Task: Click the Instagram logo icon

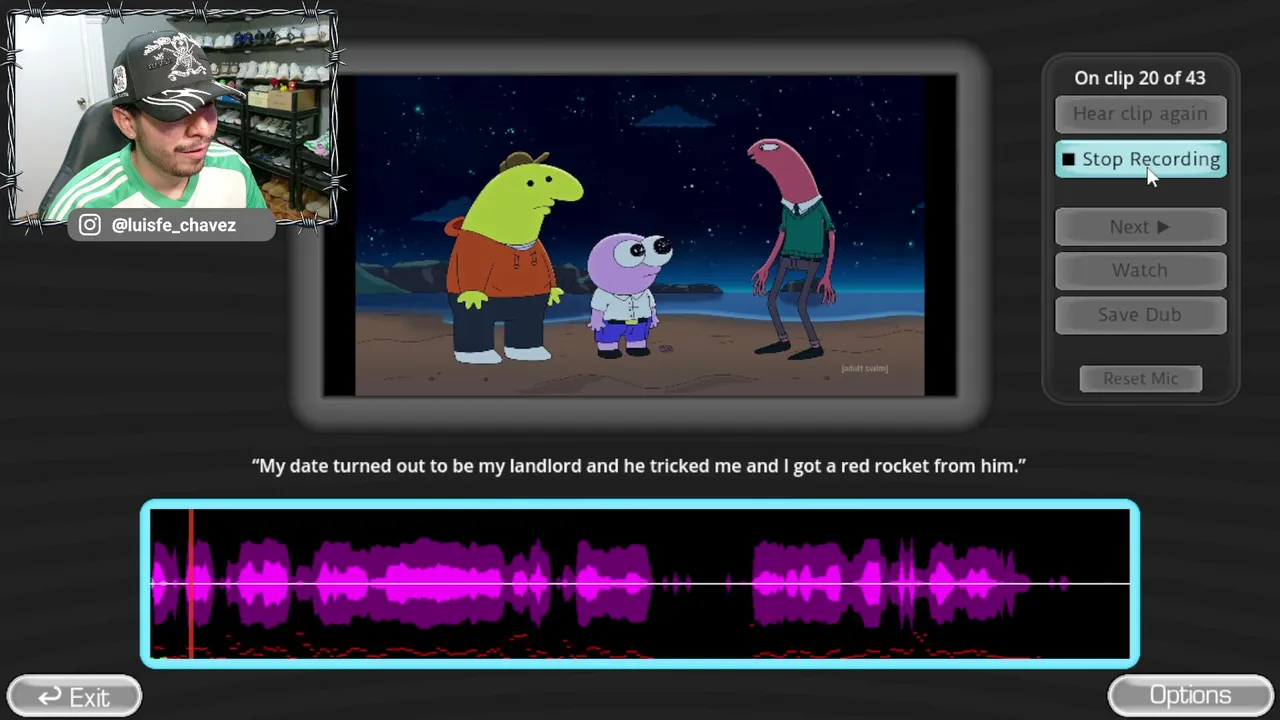Action: tap(90, 225)
